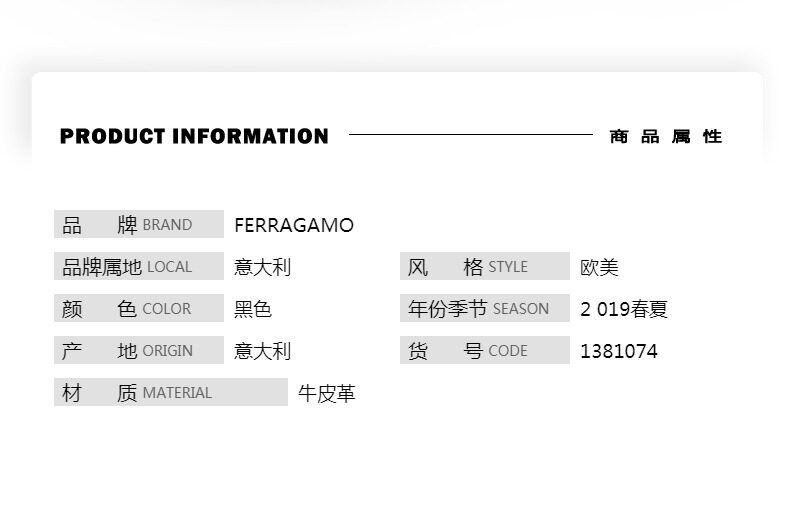
Task: Click 意大利 next to the LOCAL label
Action: click(262, 267)
